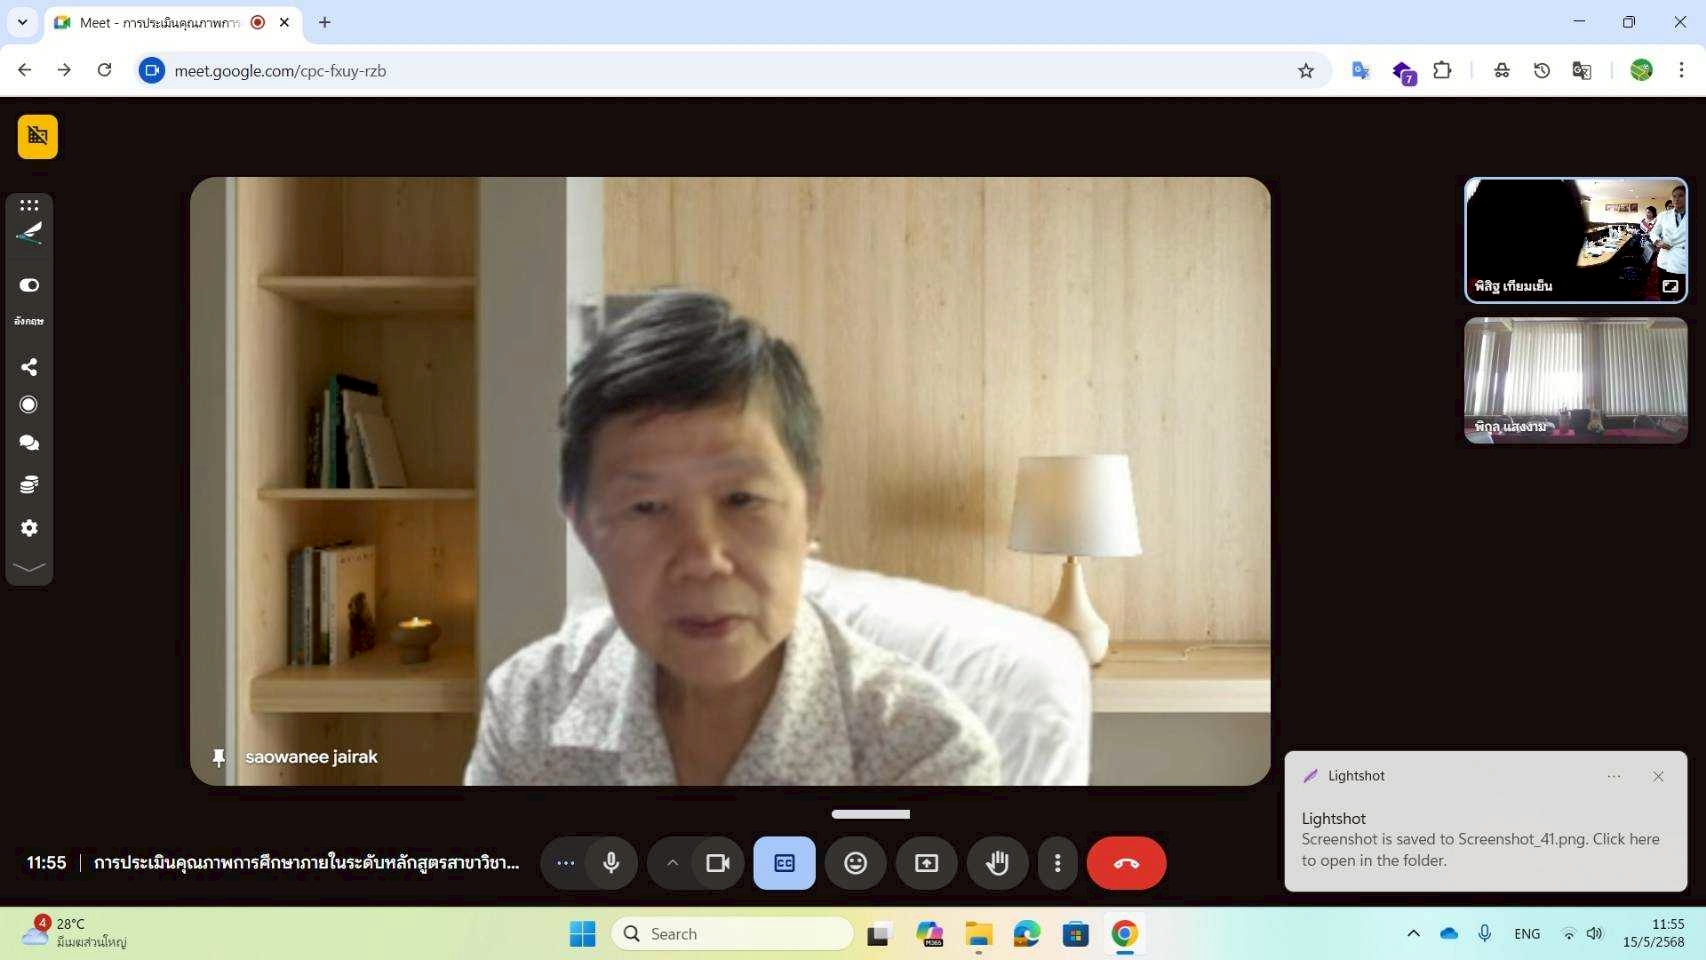Viewport: 1706px width, 960px height.
Task: Open the sidebar grid dots handle
Action: pos(29,205)
